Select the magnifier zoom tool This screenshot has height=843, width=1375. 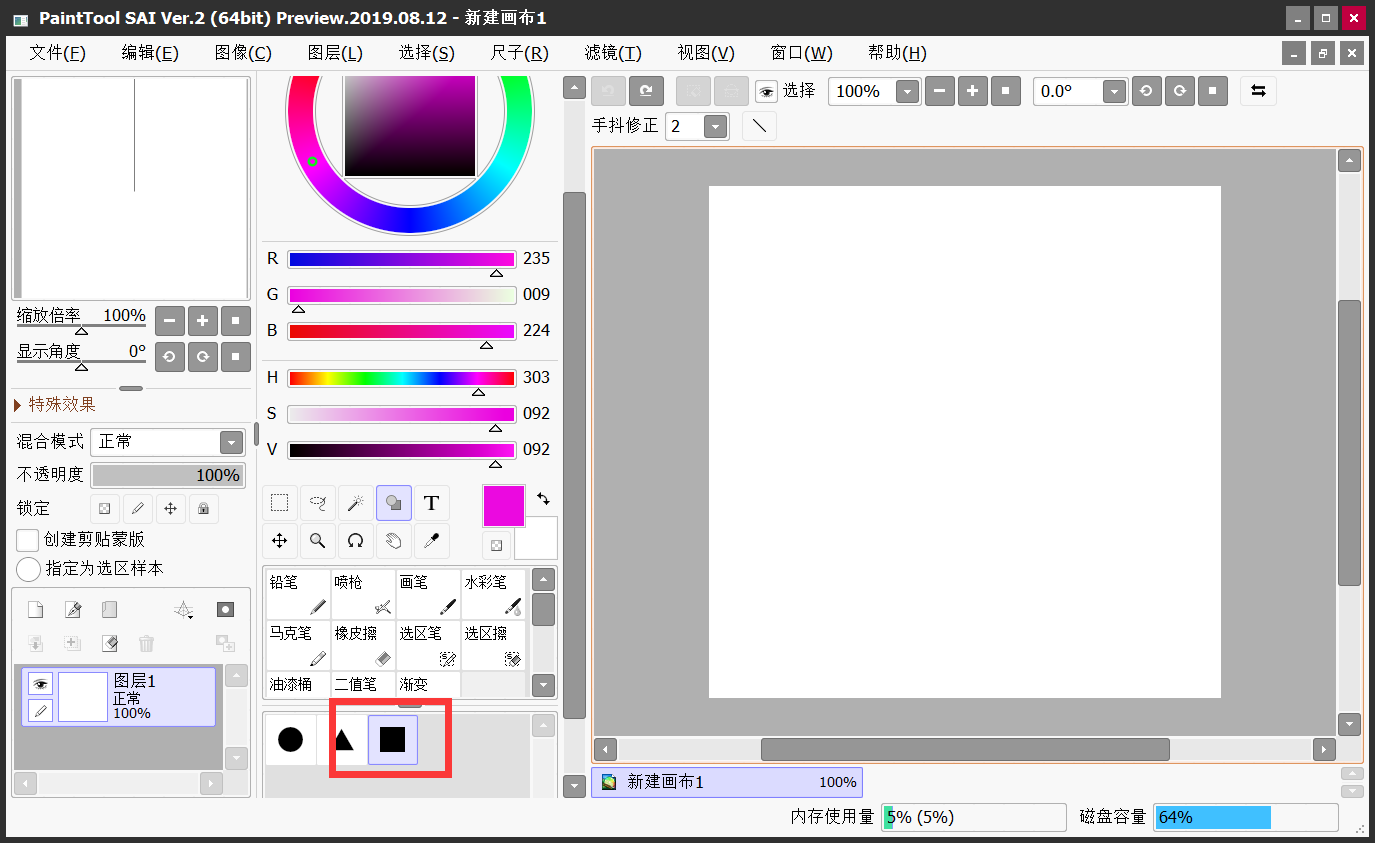click(318, 541)
